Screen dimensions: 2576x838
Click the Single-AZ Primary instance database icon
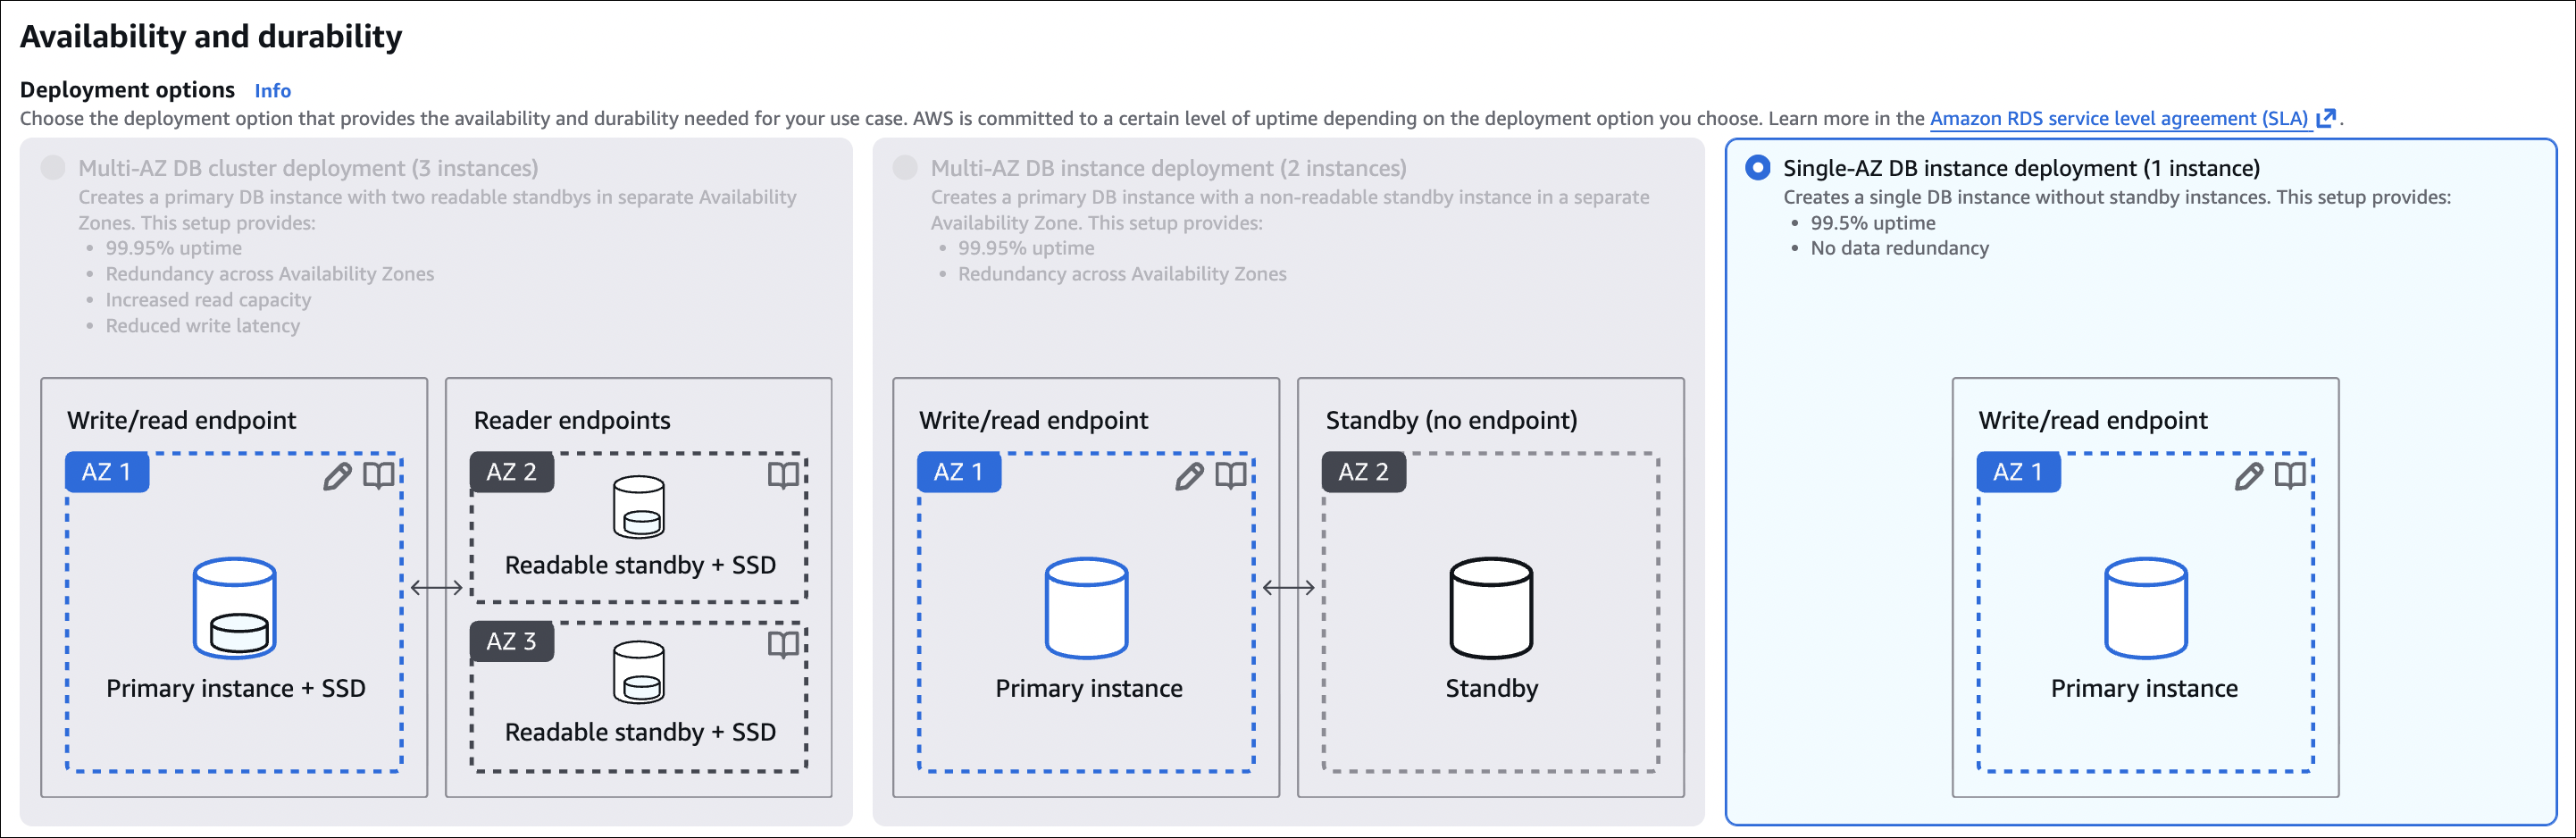(2145, 608)
